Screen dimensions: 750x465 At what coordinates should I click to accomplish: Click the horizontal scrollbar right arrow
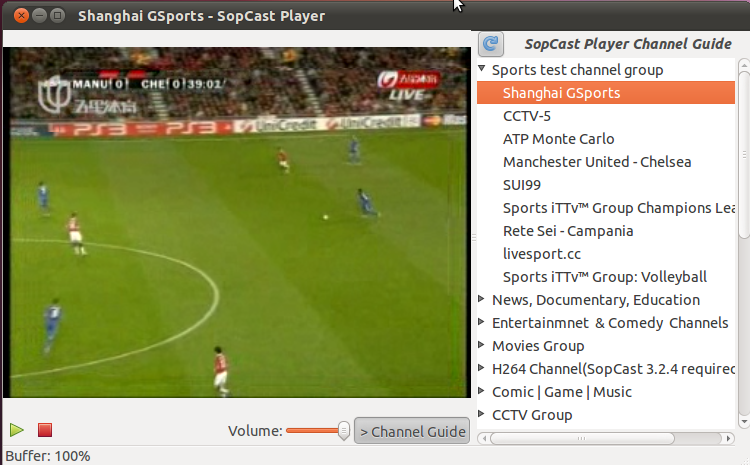(x=728, y=438)
